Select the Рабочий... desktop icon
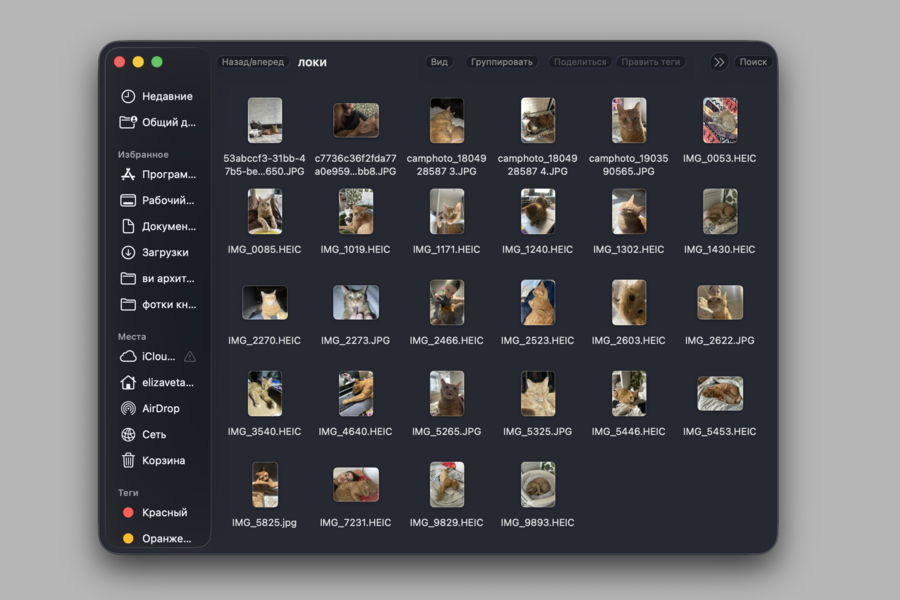The width and height of the screenshot is (900, 600). click(x=128, y=200)
